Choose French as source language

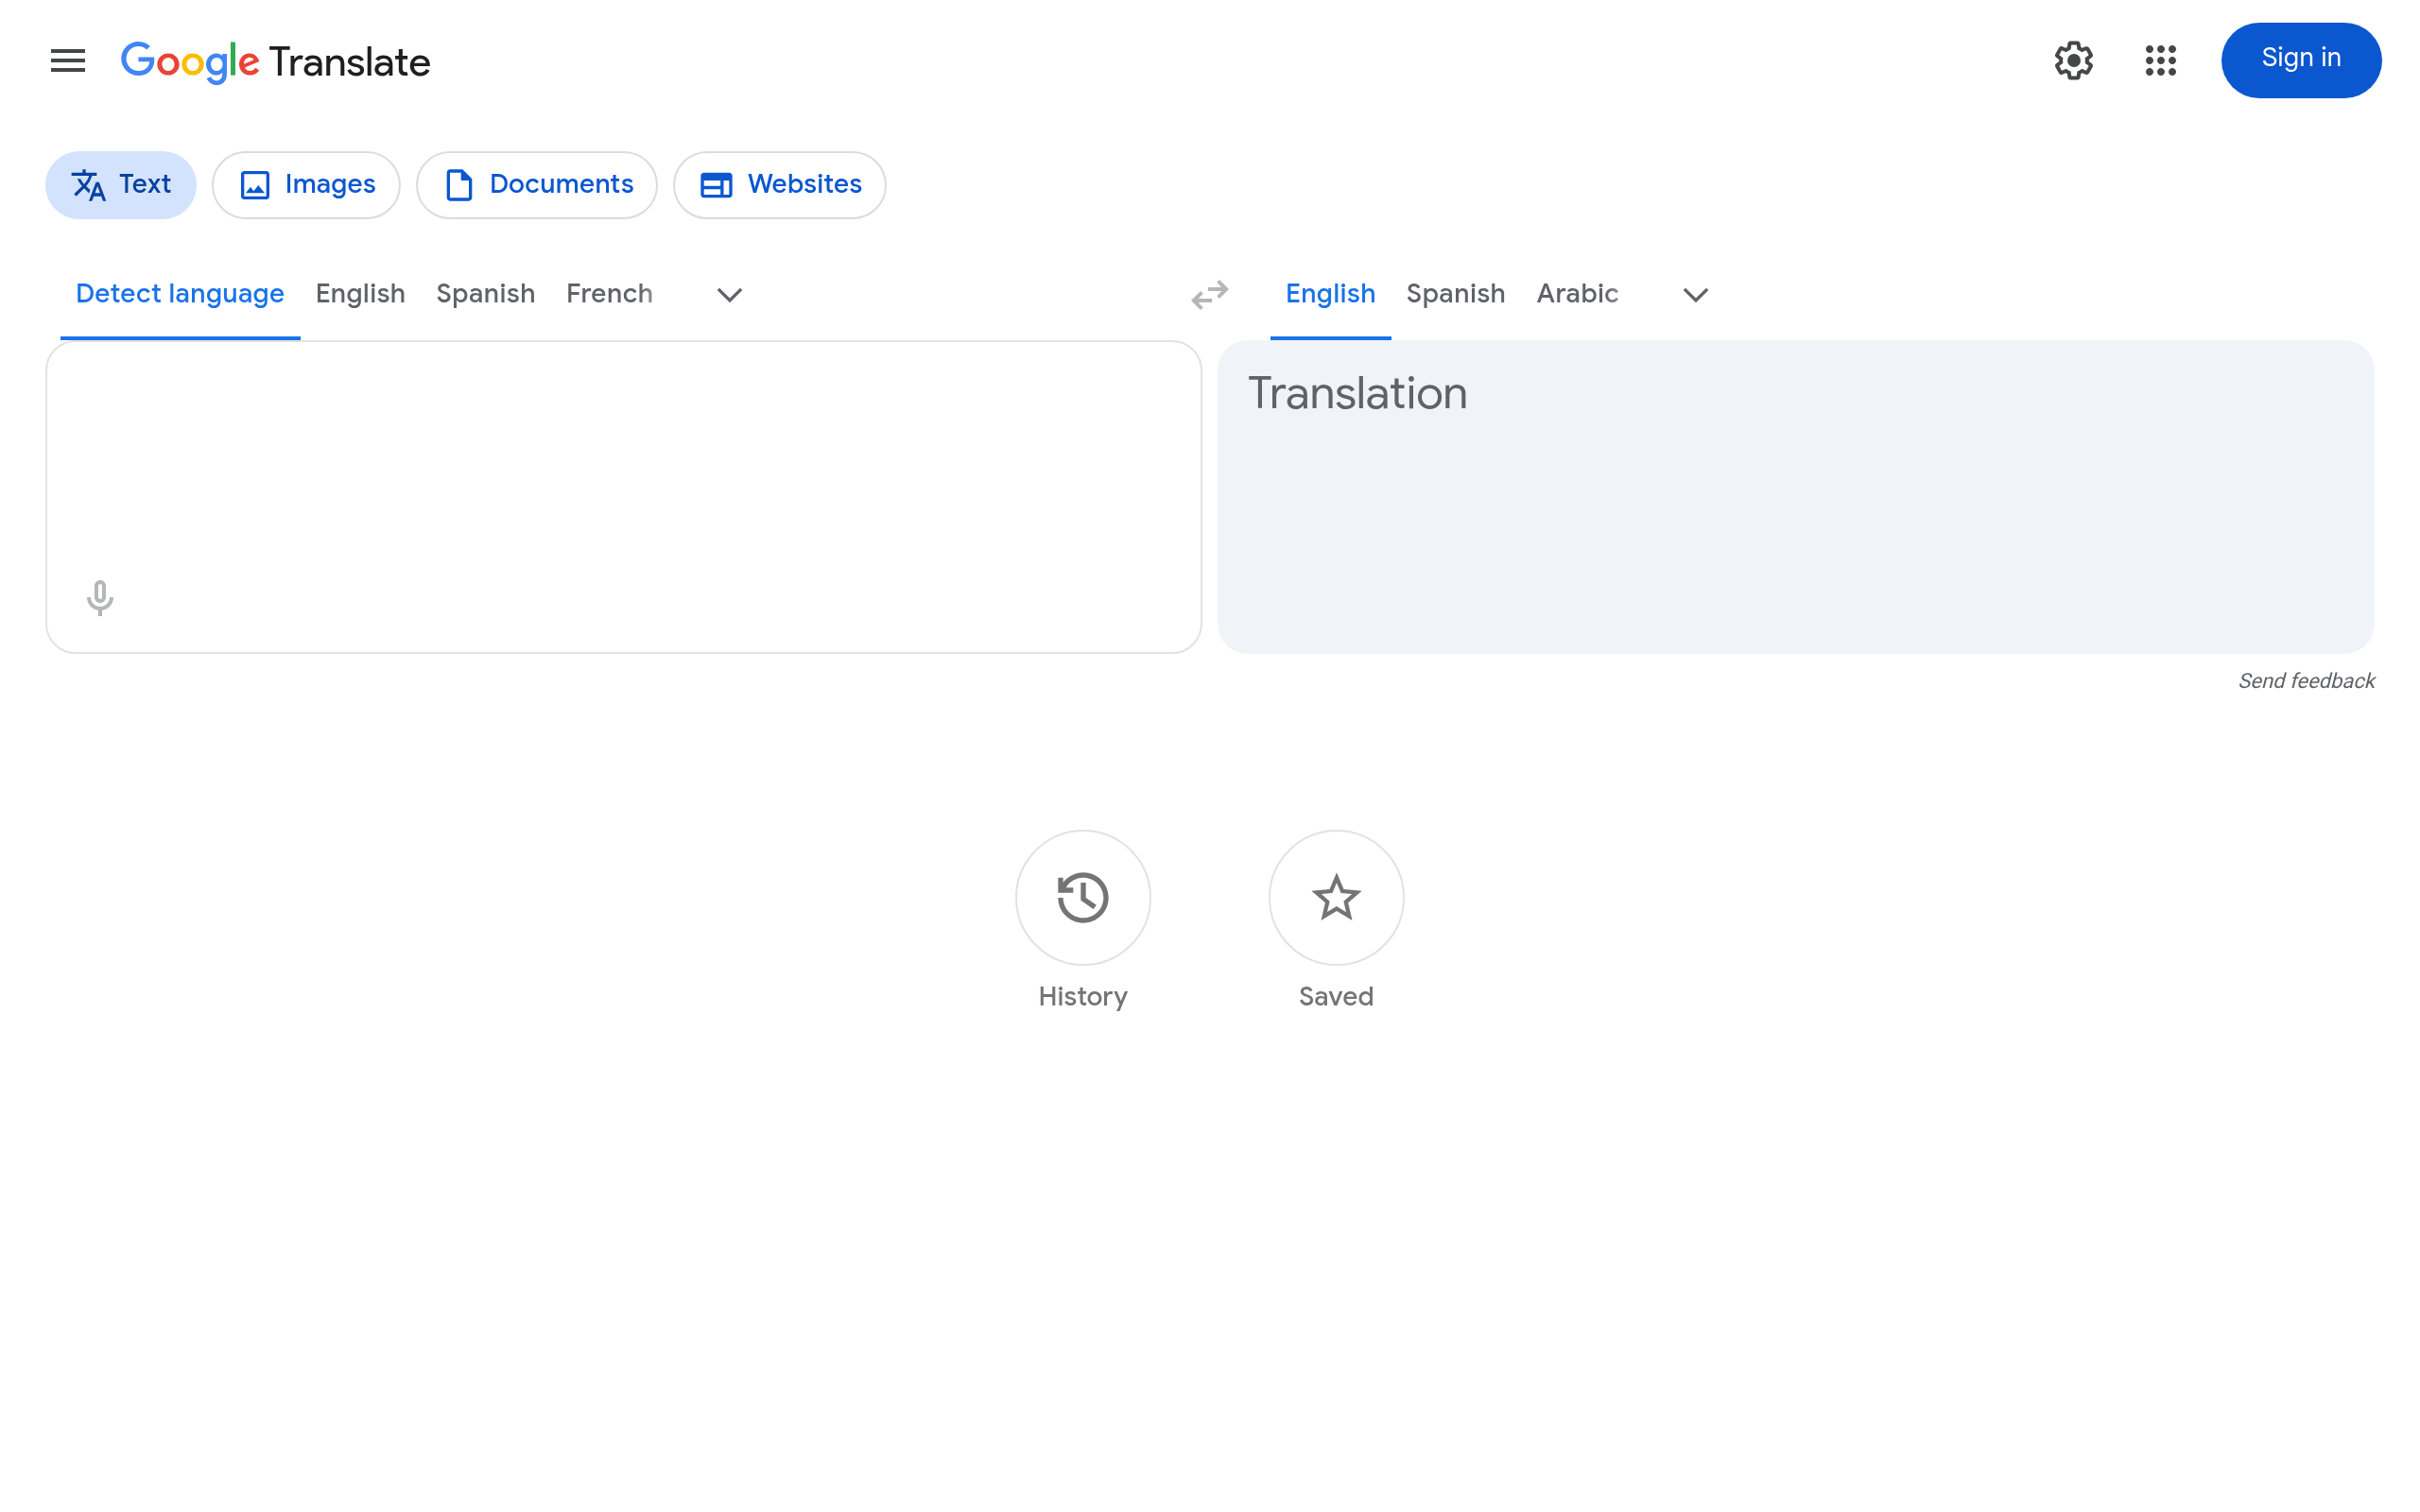[609, 293]
